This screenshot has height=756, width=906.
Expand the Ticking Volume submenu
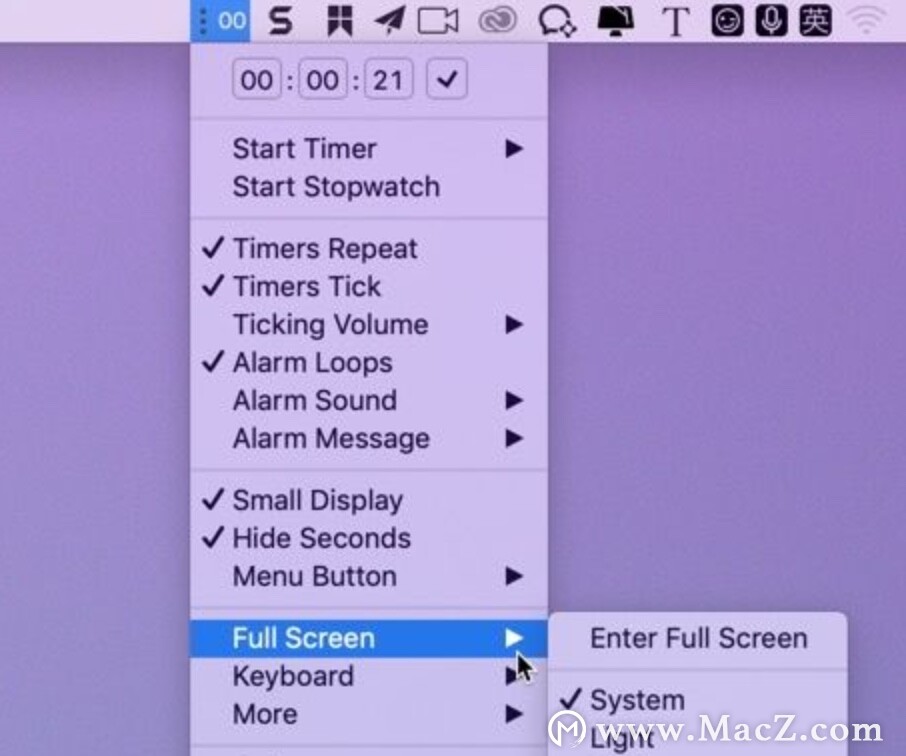[x=369, y=325]
